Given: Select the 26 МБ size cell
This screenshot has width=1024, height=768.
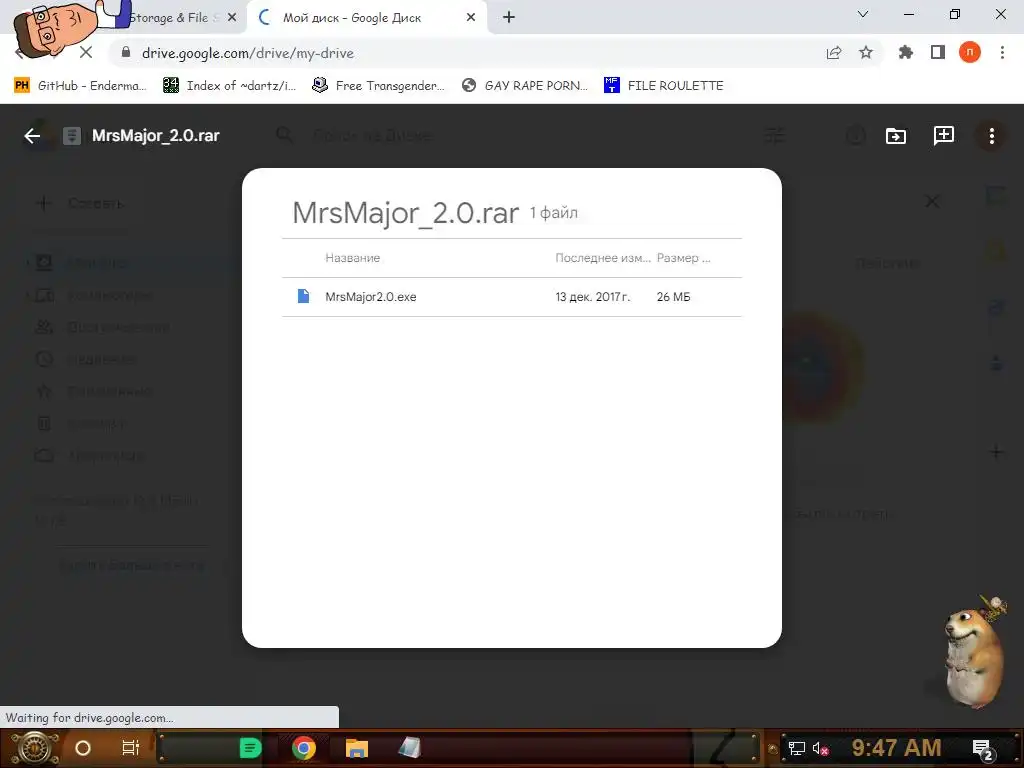Looking at the screenshot, I should [673, 297].
